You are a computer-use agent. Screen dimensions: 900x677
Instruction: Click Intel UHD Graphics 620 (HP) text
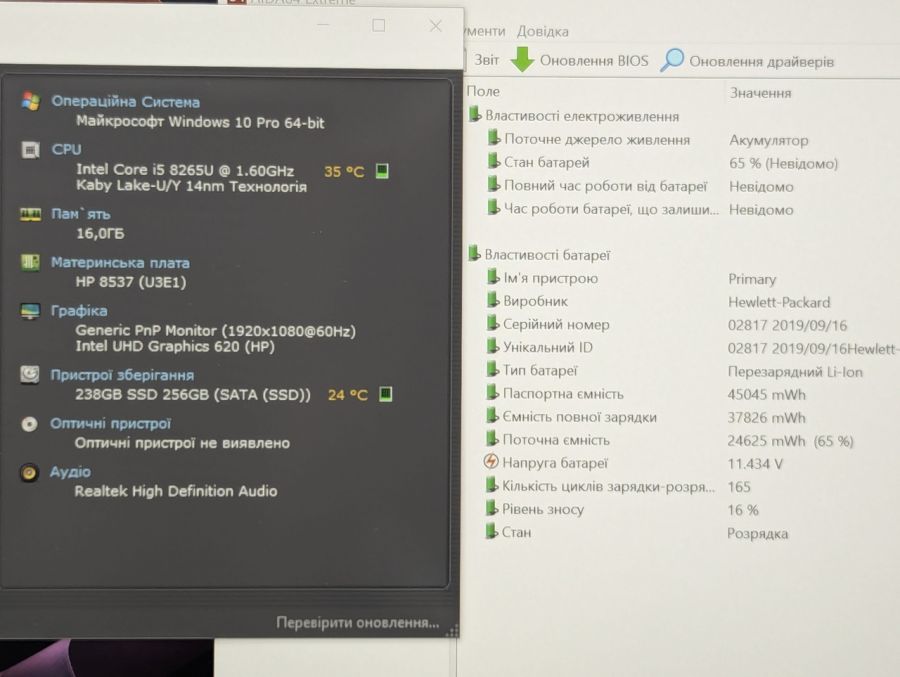click(175, 346)
